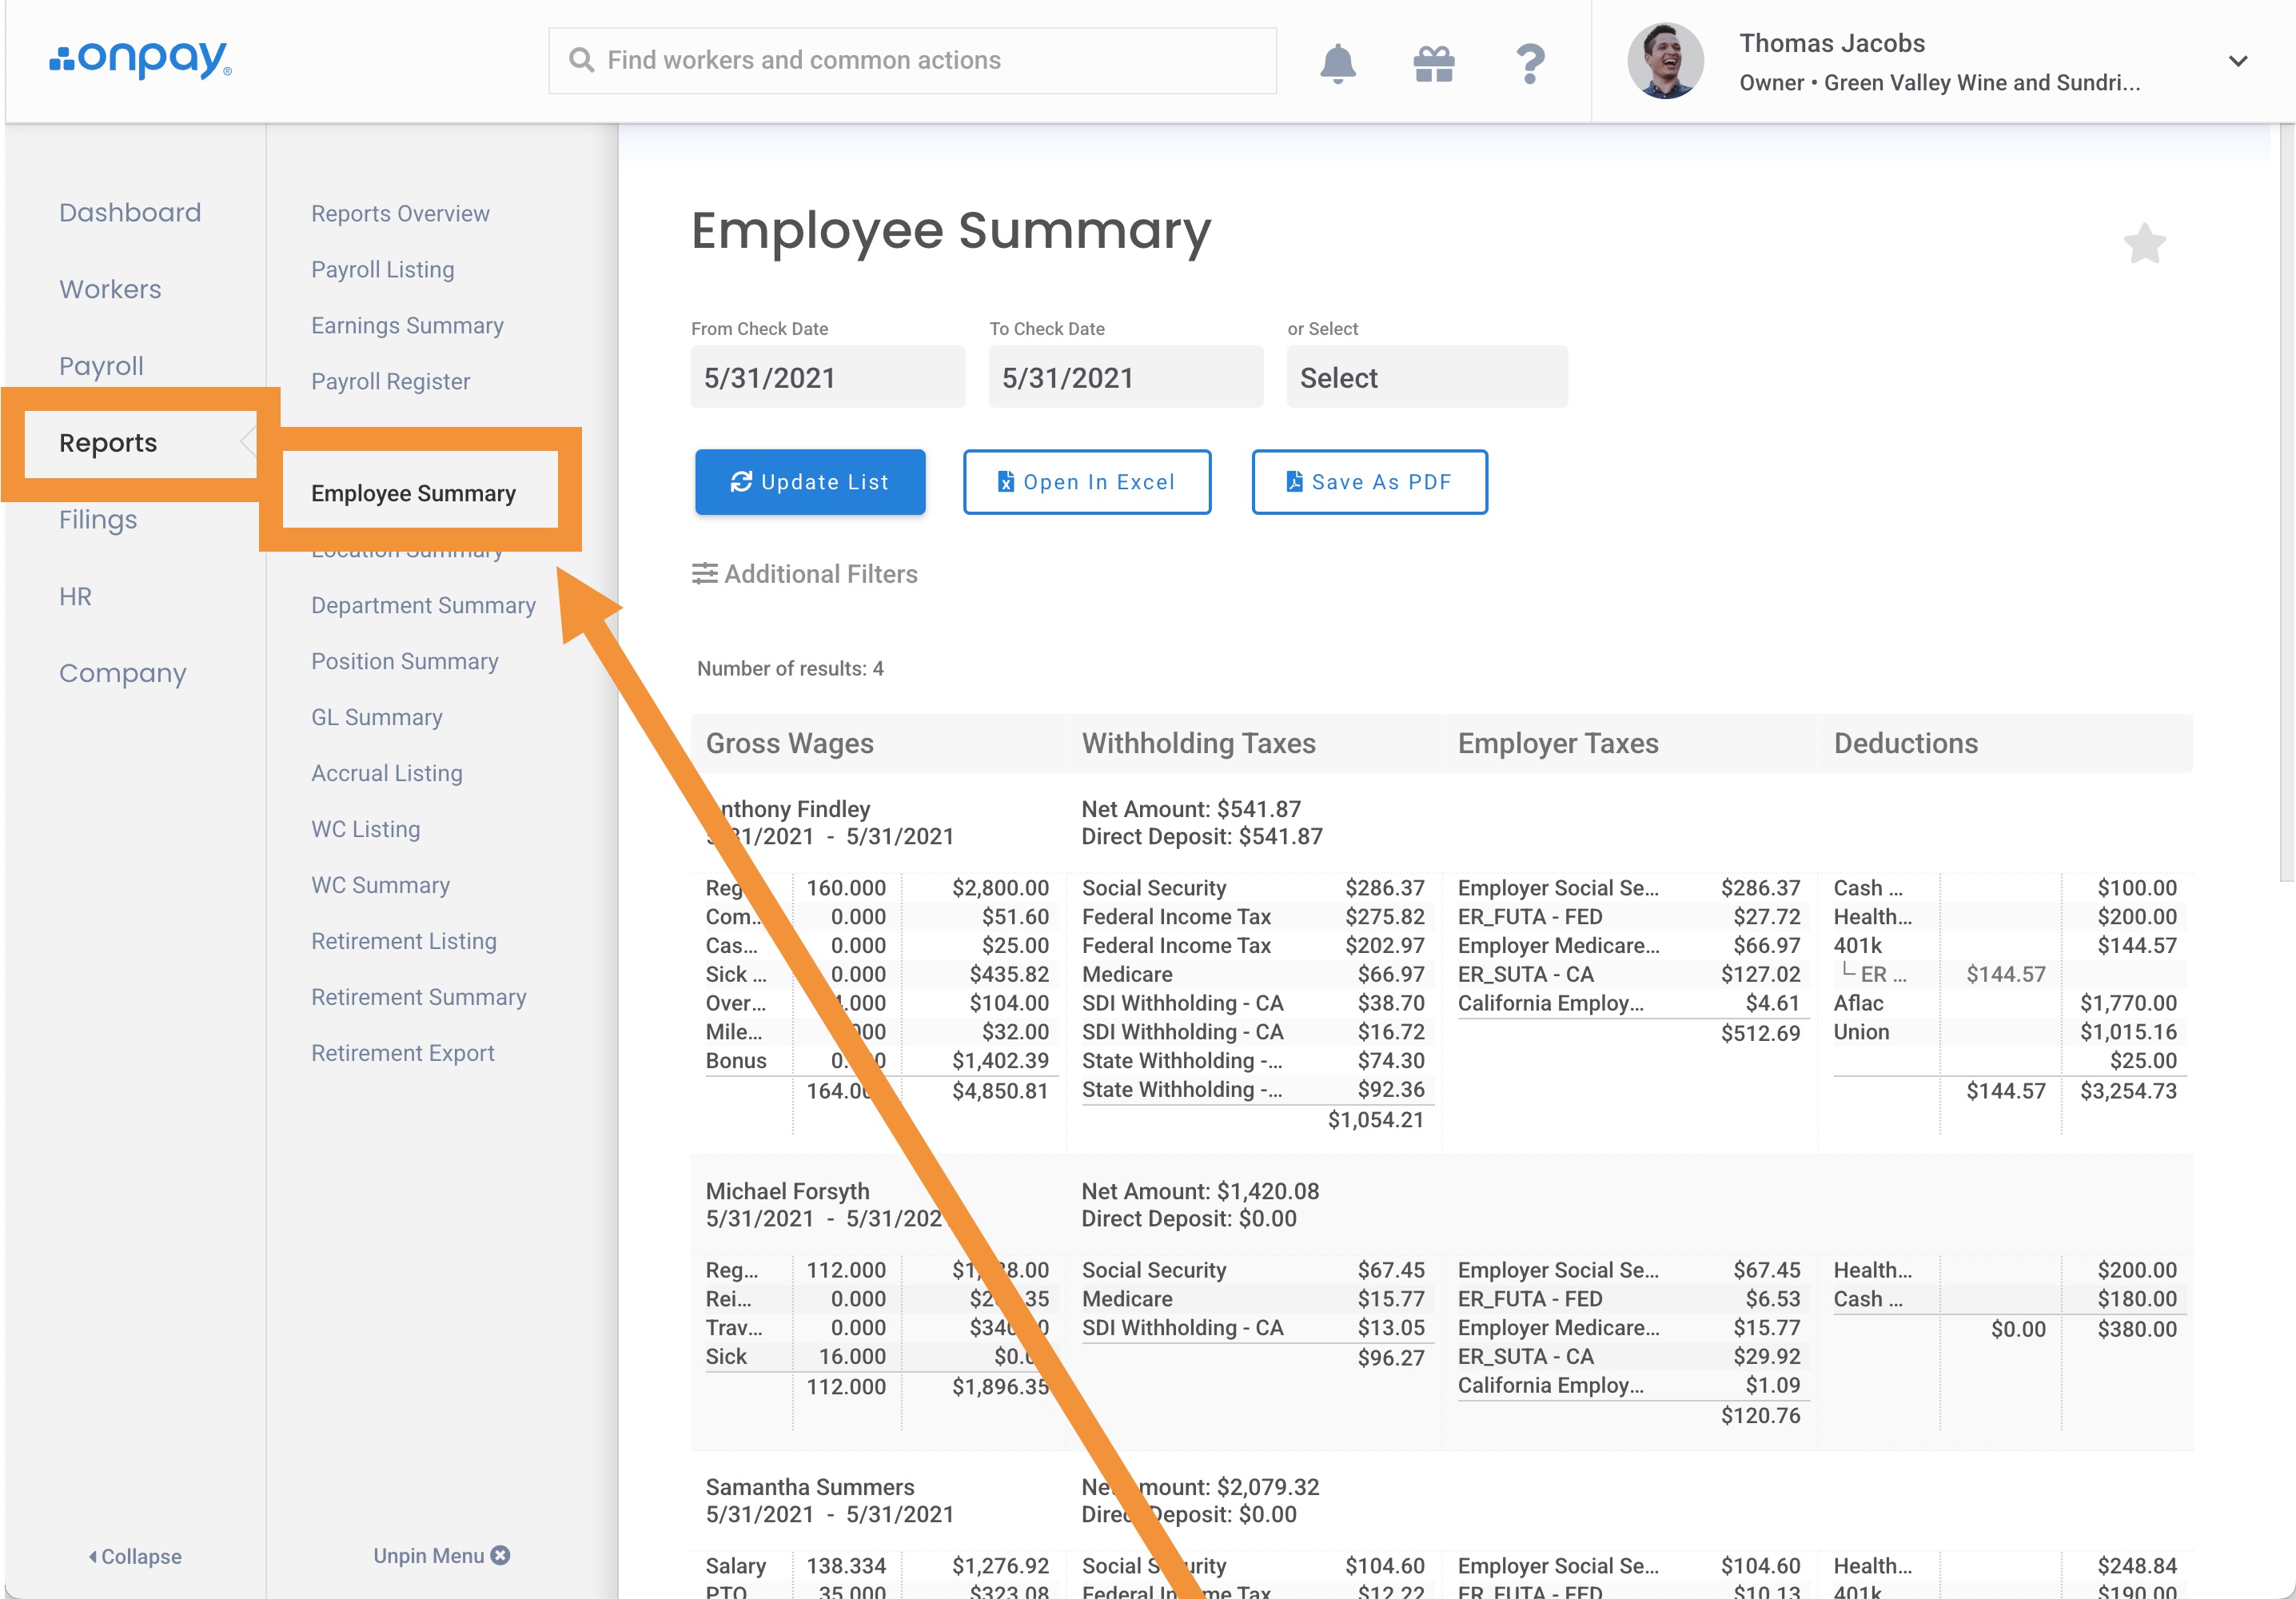The width and height of the screenshot is (2296, 1599).
Task: Open the 'or Select' date range dropdown
Action: 1427,377
